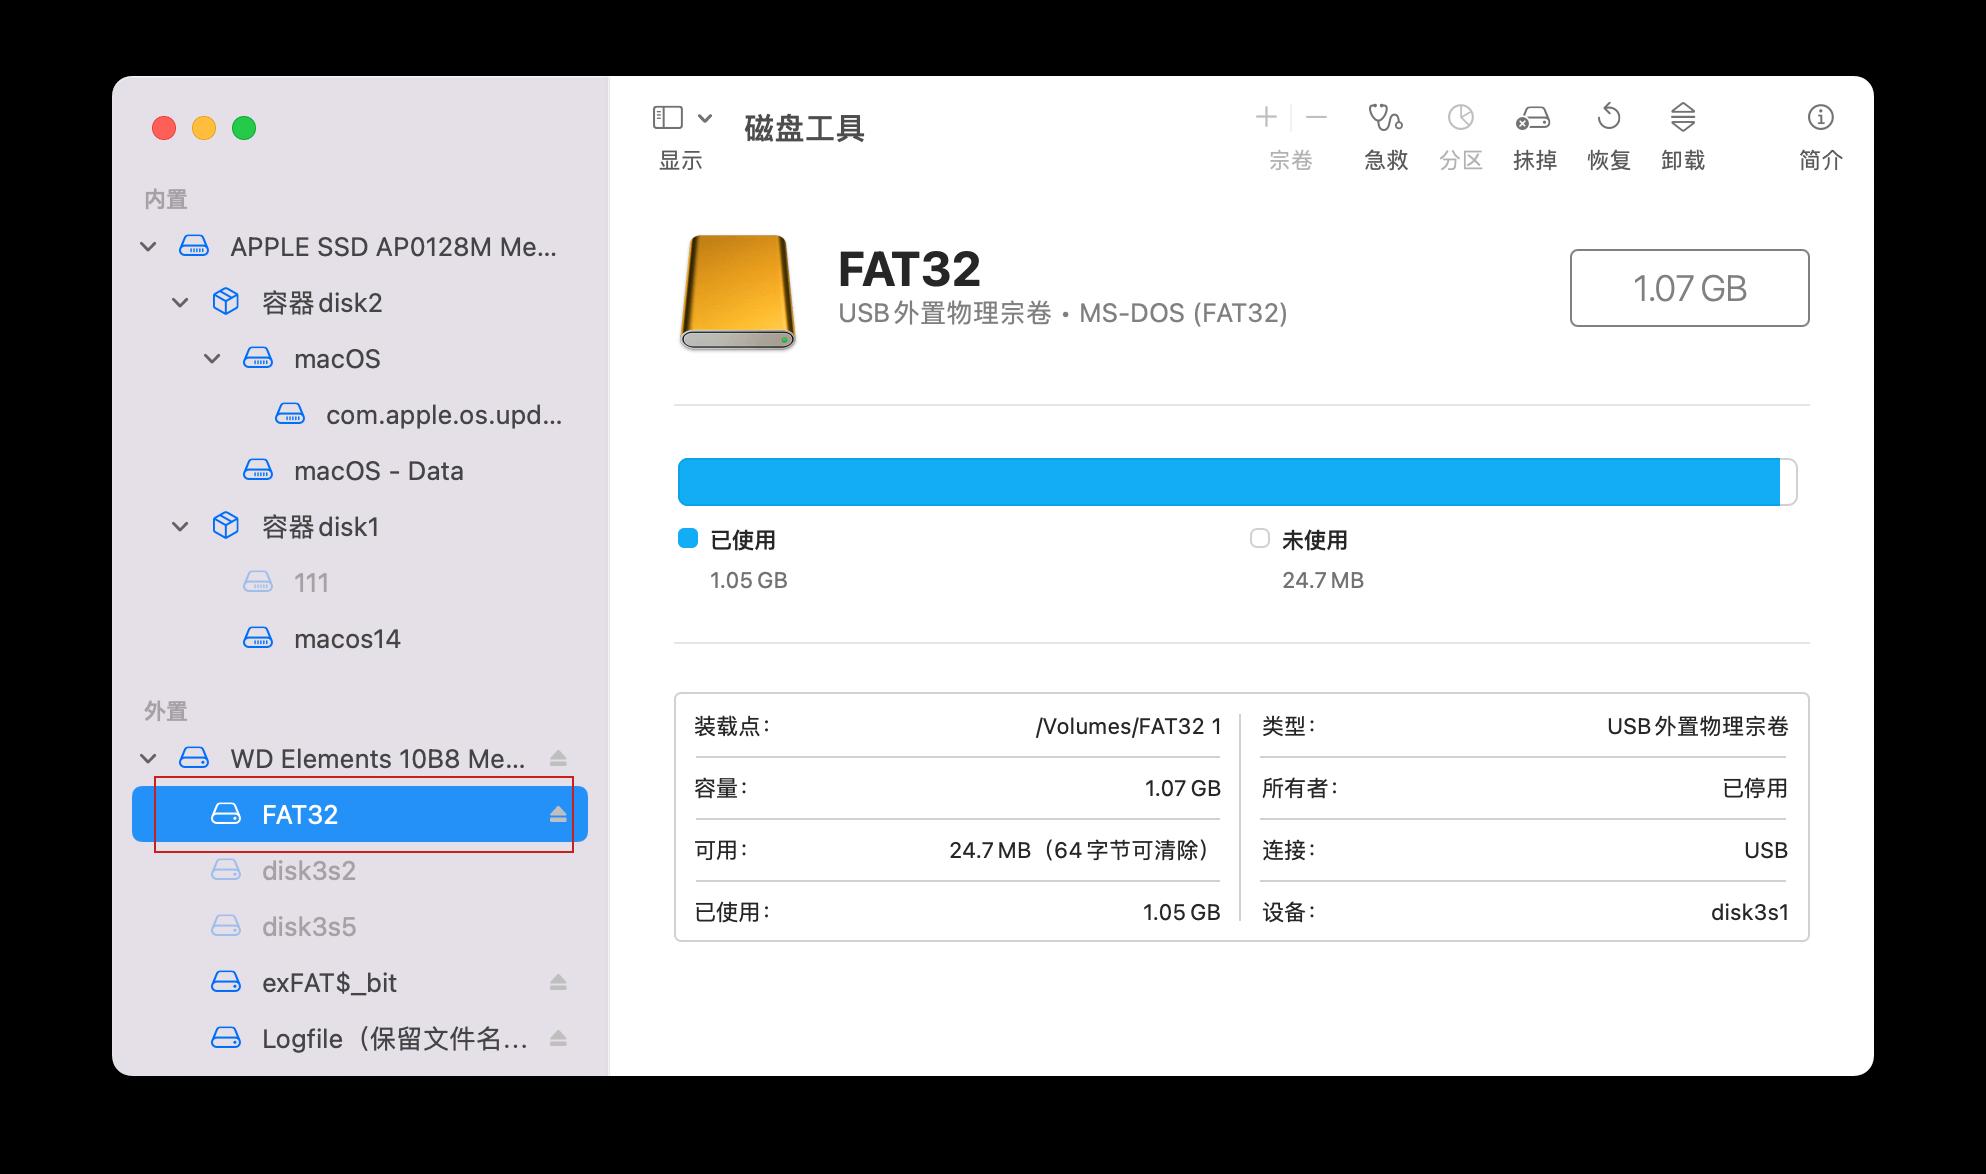Screen dimensions: 1986x1174
Task: Click the USB 外置物理宗卷 type value
Action: [1698, 727]
